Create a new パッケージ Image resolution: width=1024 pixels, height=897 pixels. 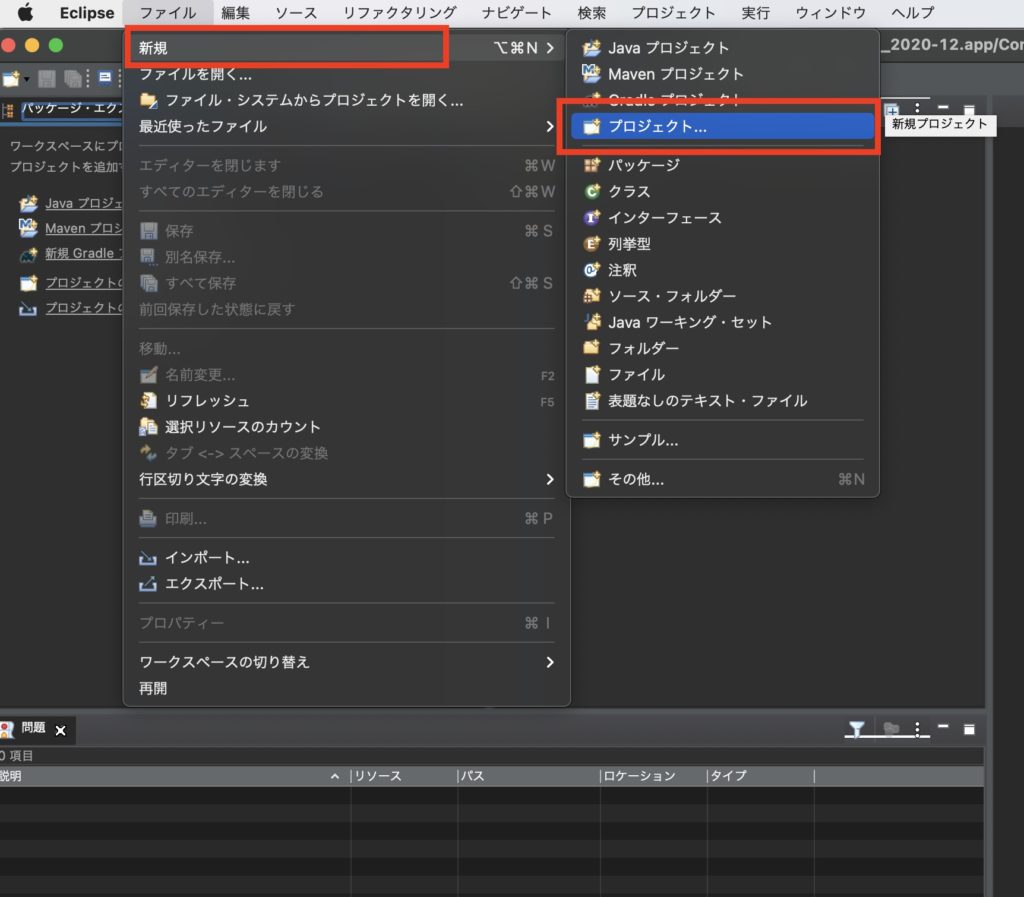pos(722,165)
